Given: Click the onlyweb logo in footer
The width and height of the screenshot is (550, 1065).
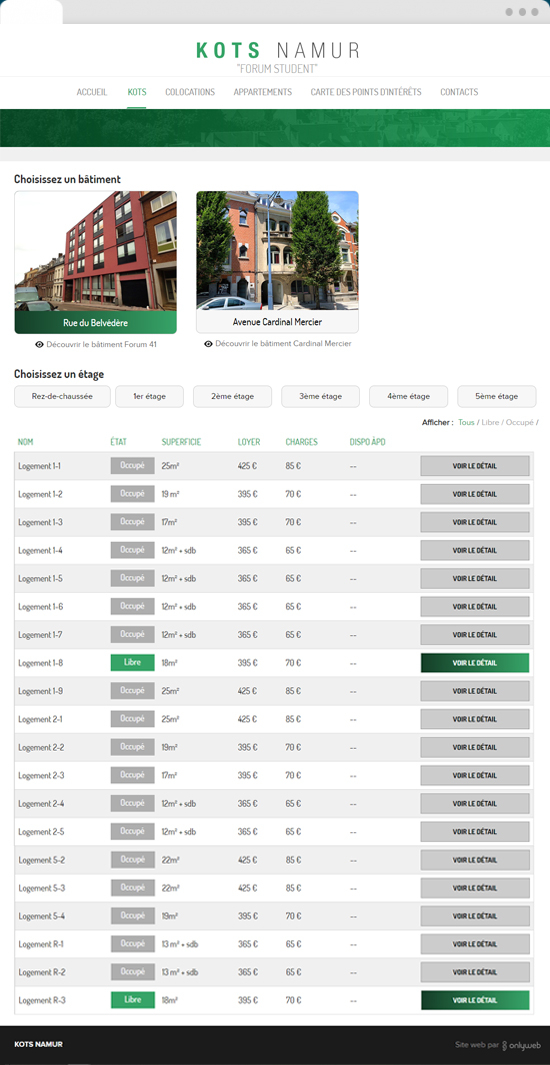Looking at the screenshot, I should (519, 1045).
